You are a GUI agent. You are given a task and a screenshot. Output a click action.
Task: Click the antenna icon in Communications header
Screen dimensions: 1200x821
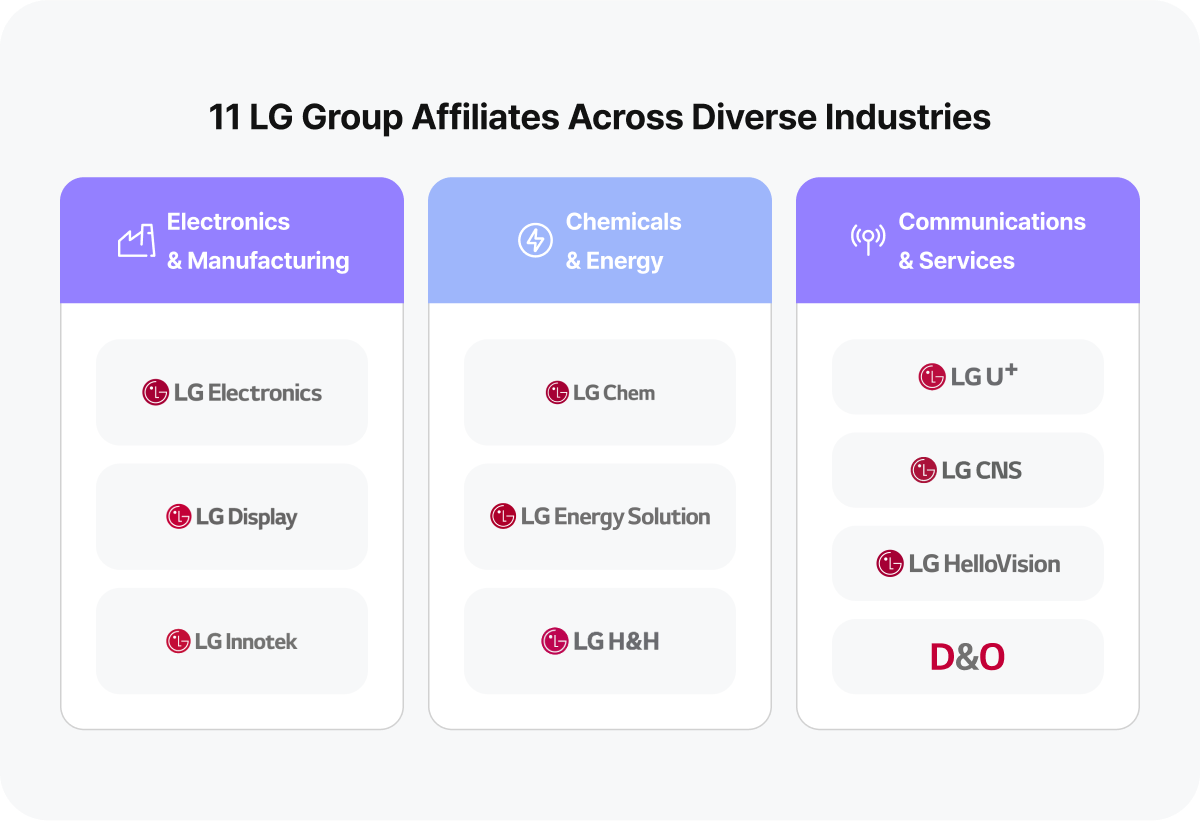867,240
